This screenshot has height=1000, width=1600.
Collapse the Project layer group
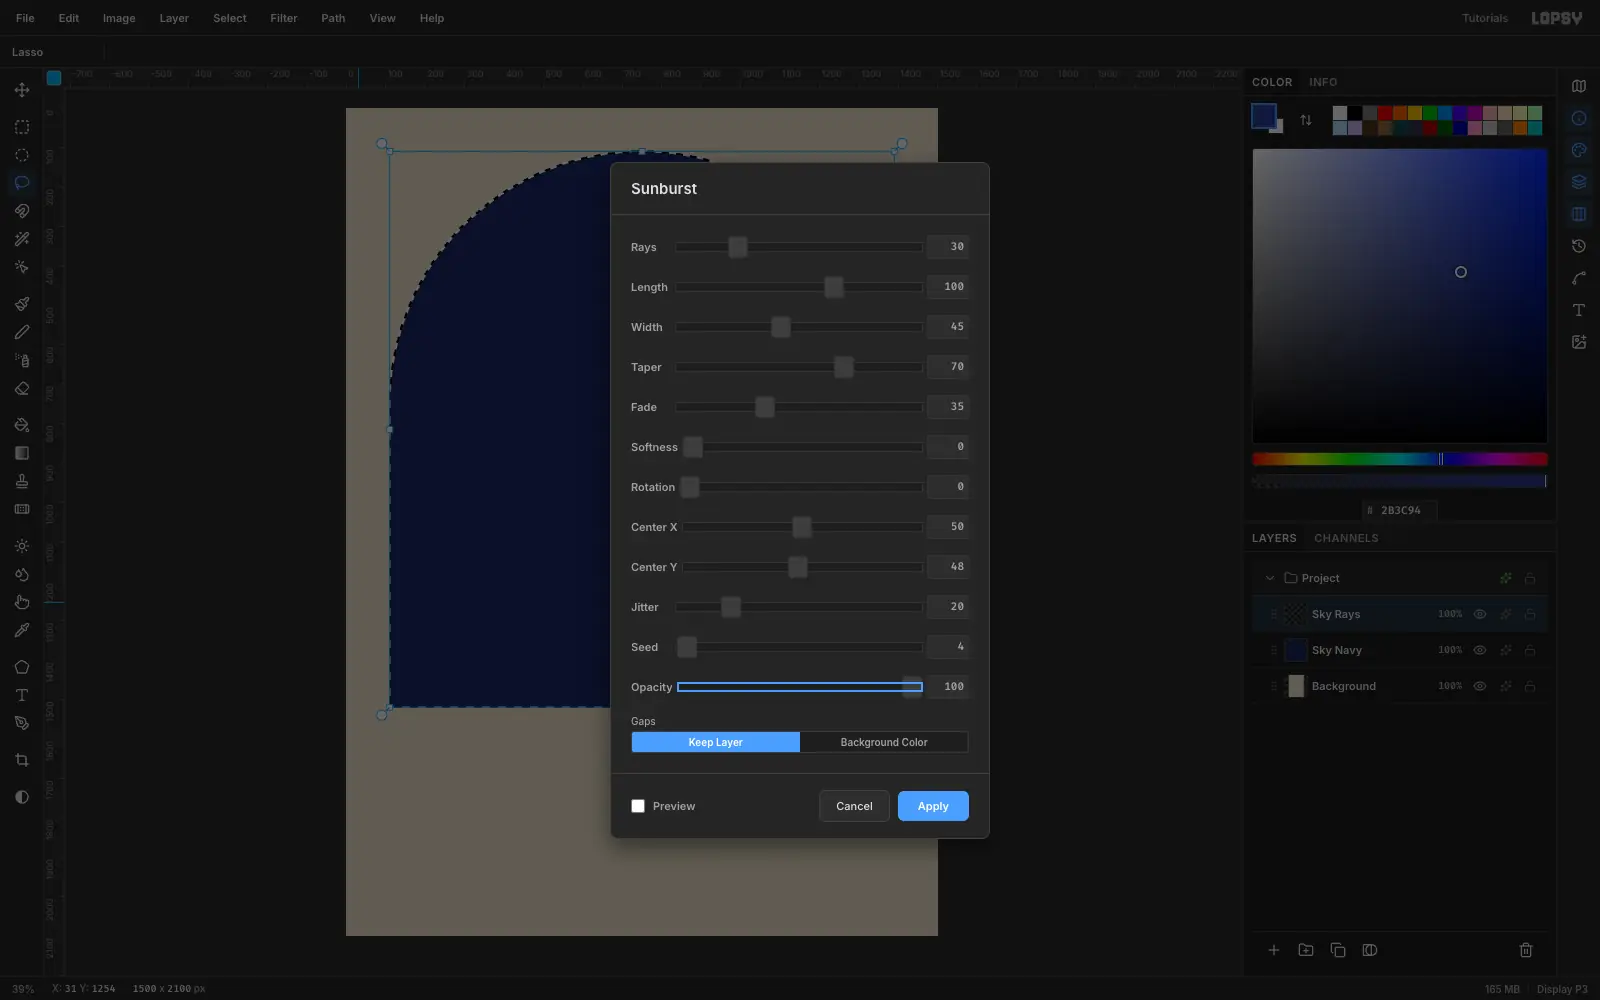pyautogui.click(x=1270, y=578)
